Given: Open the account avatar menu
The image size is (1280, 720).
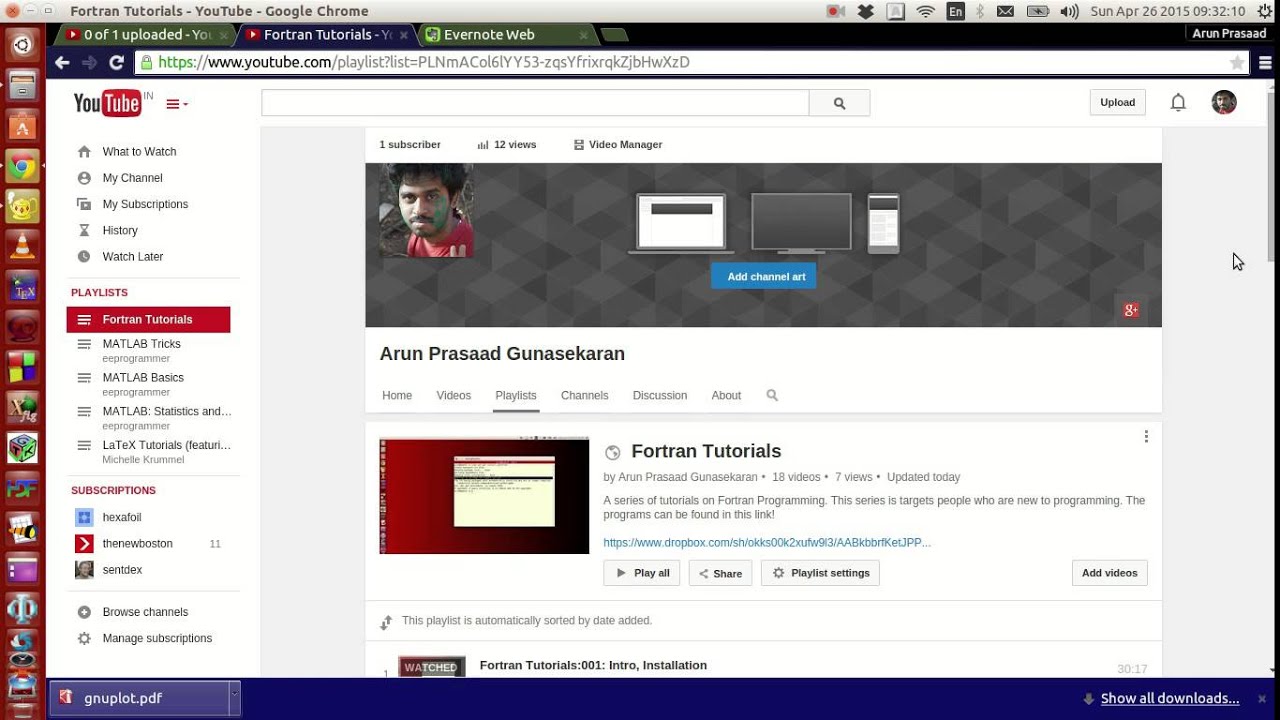Looking at the screenshot, I should [1224, 102].
